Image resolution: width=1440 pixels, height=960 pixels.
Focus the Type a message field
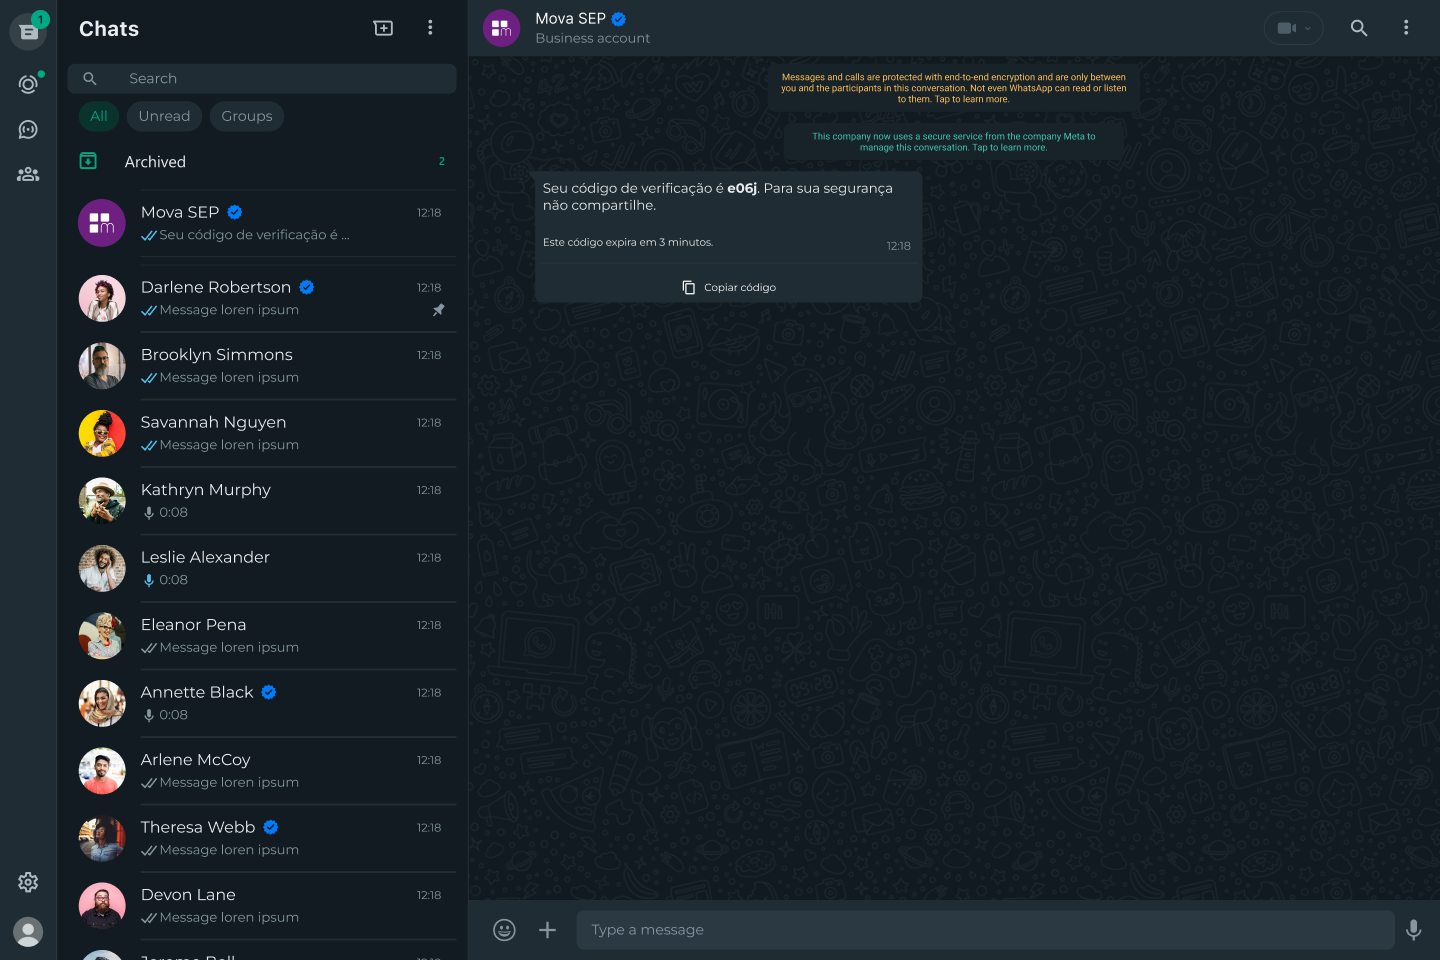tap(985, 930)
